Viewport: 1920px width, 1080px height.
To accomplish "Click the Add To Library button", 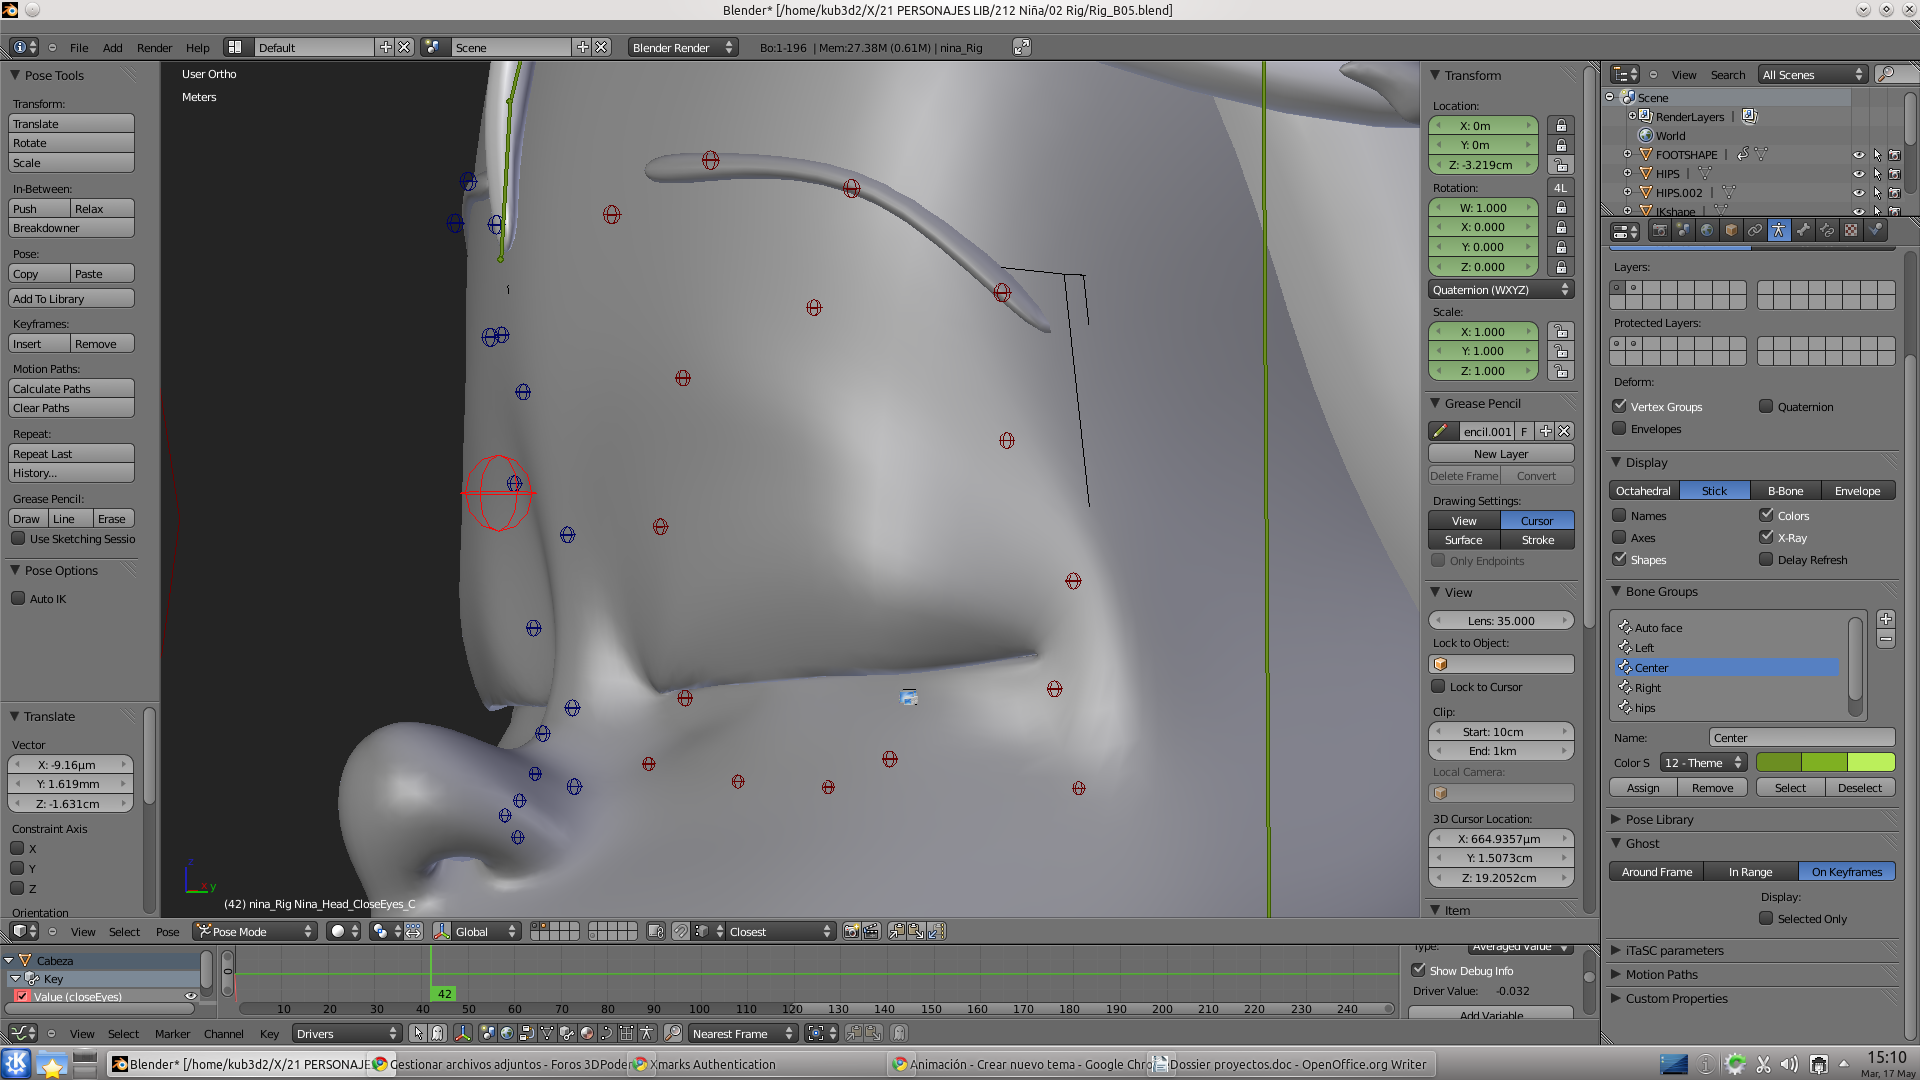I will click(71, 299).
